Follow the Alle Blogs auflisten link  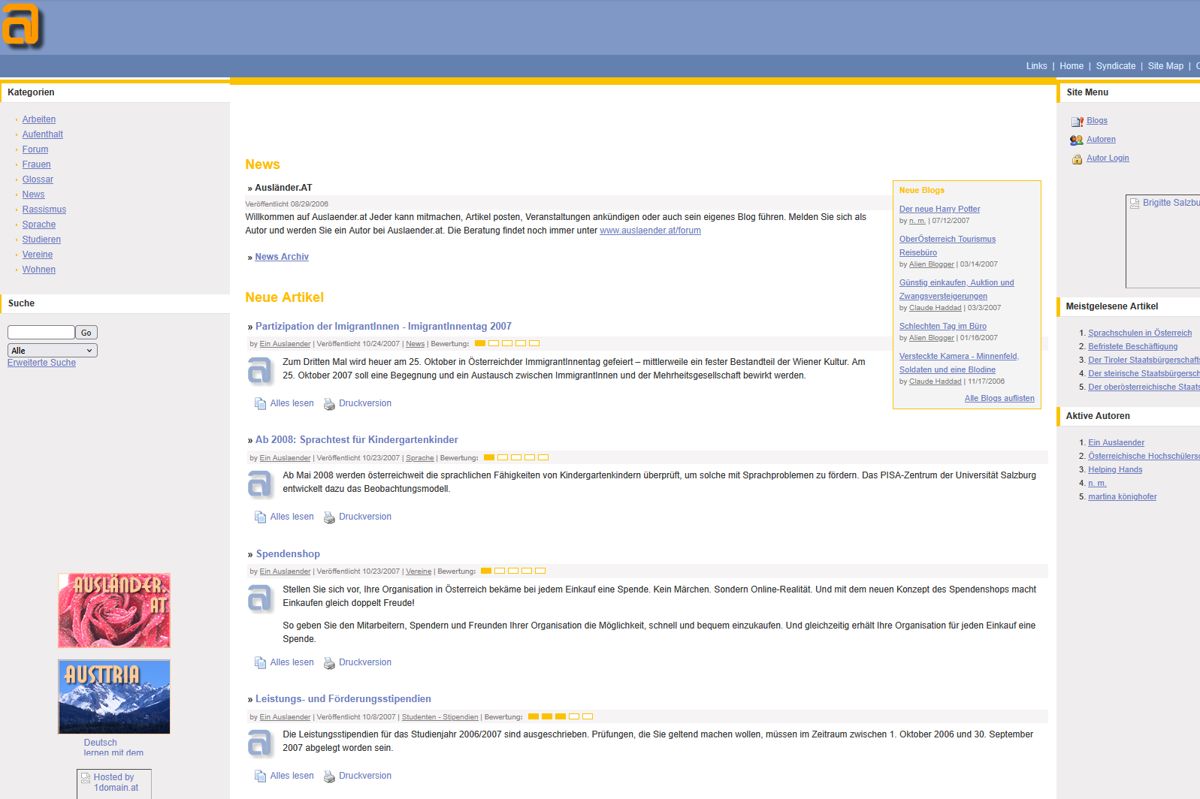[x=999, y=398]
